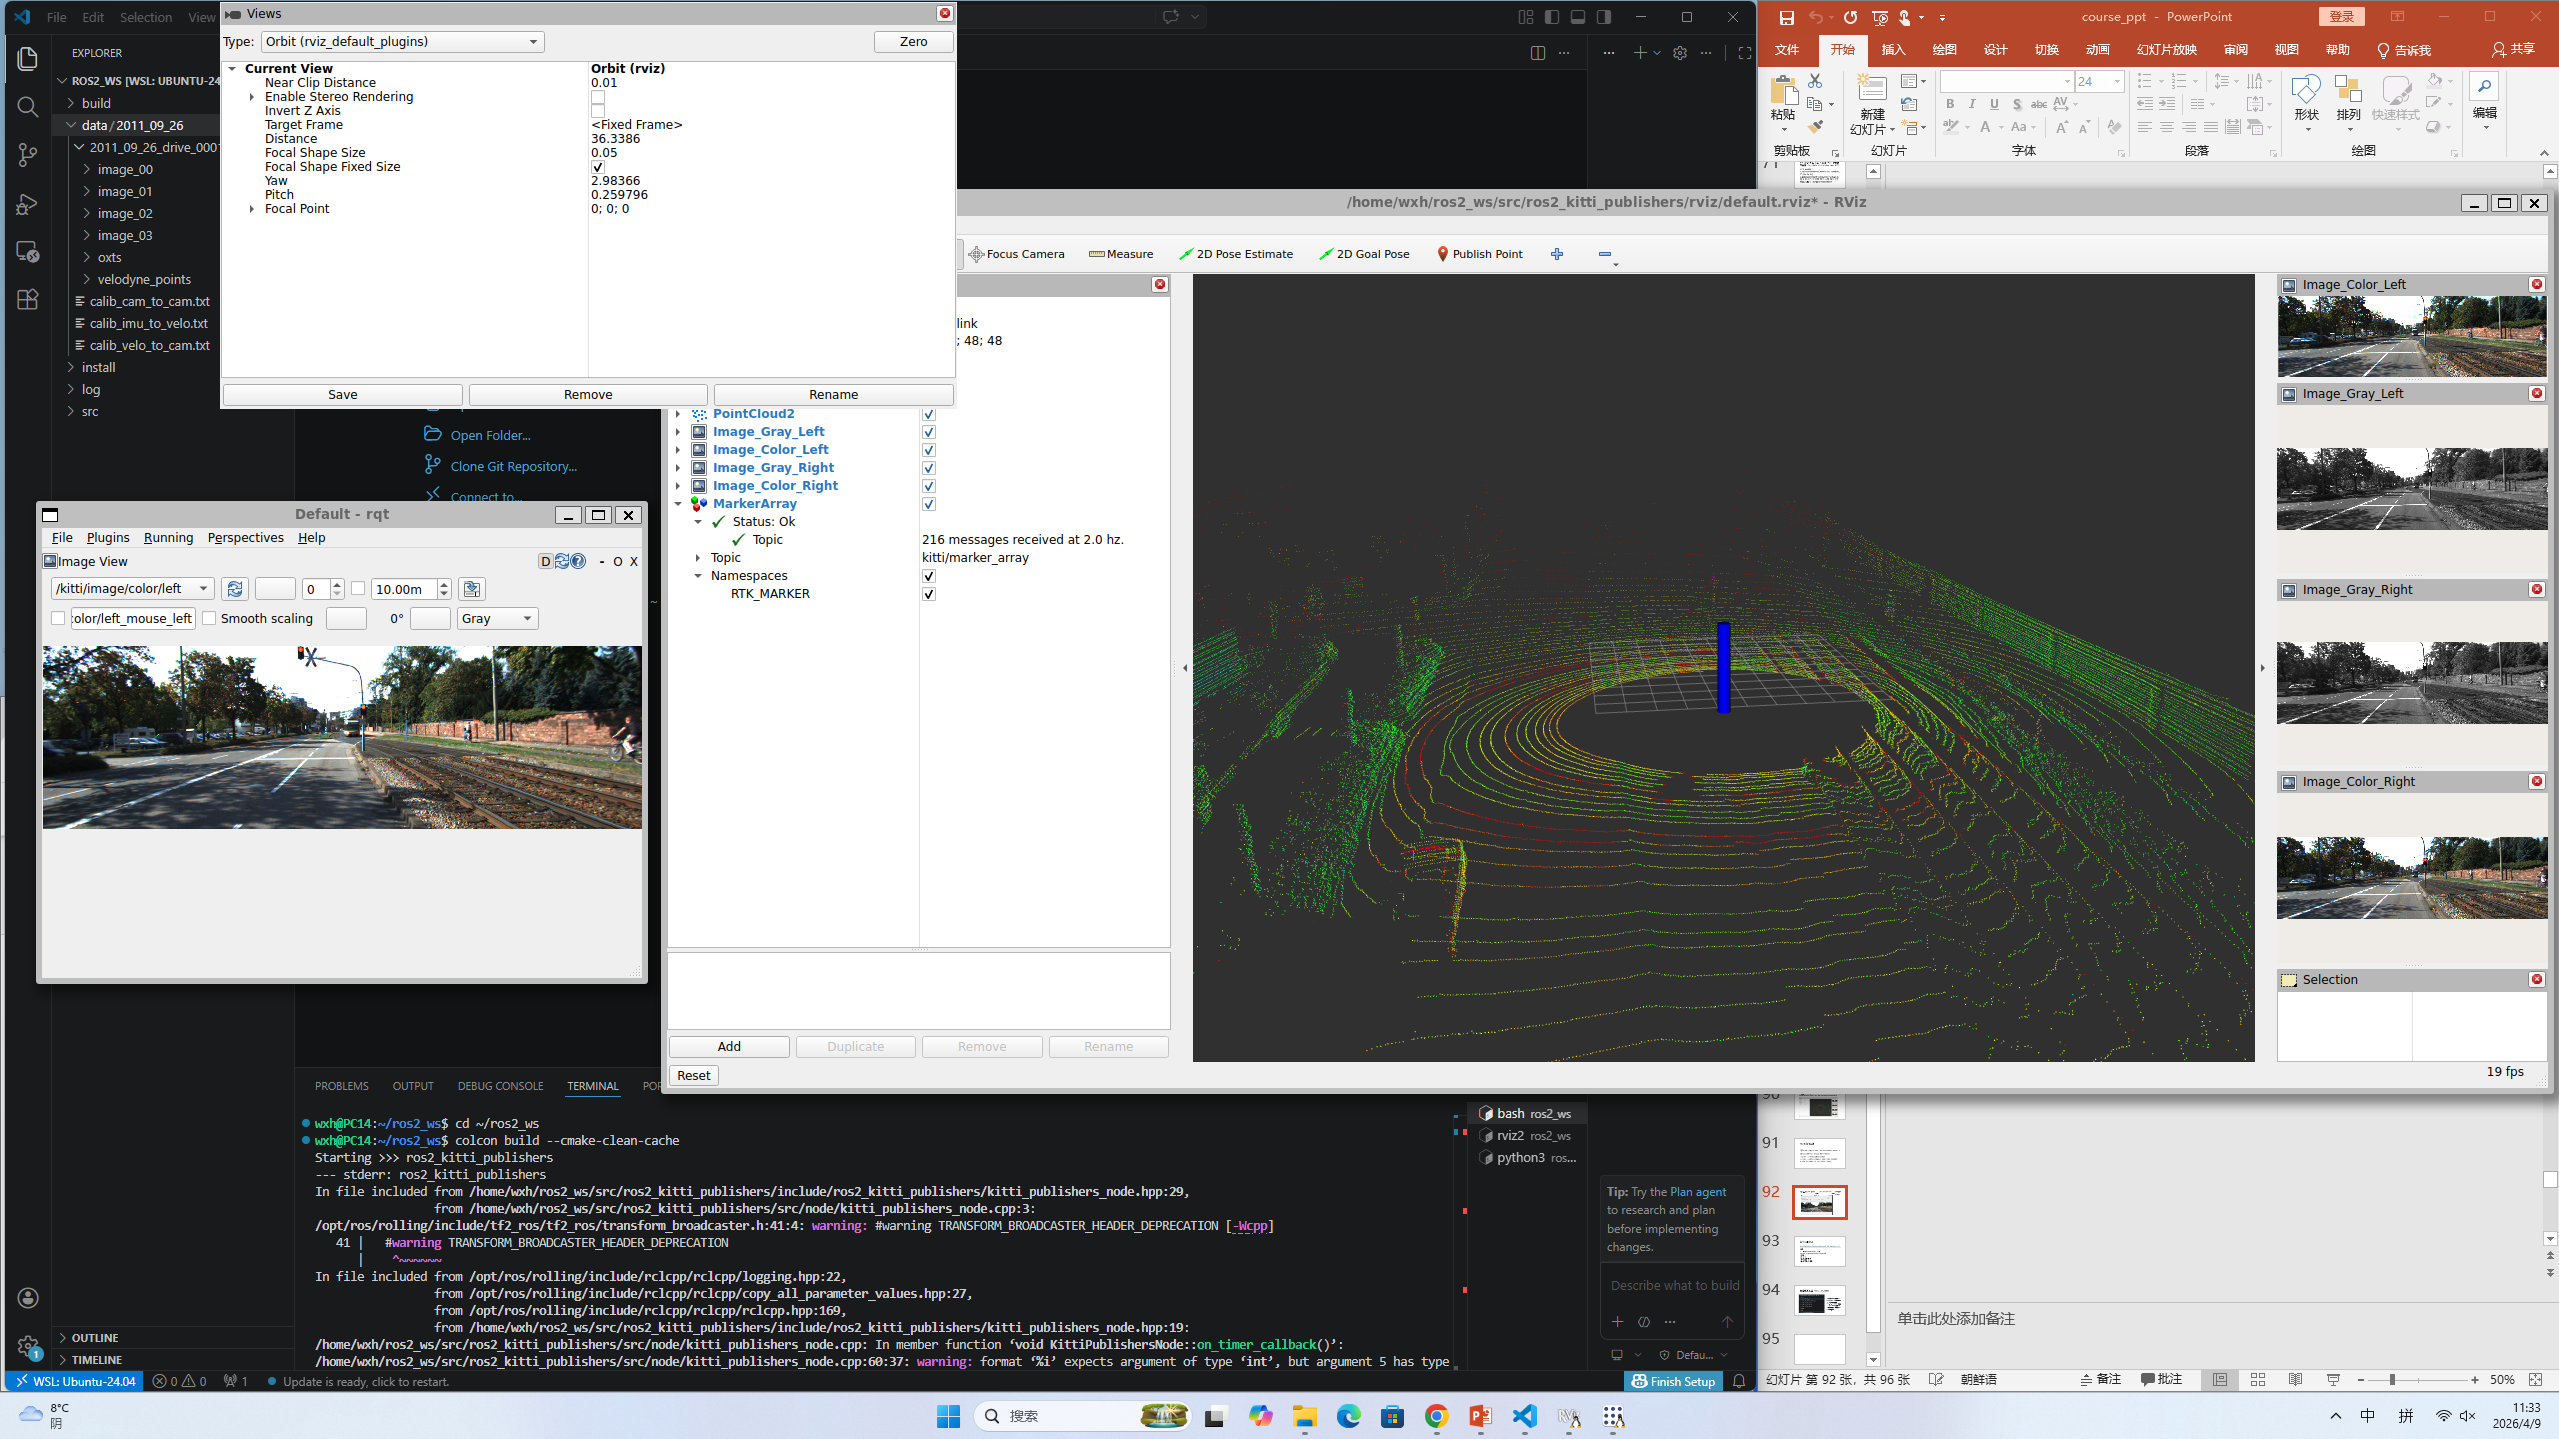Collapse MarkerArray tree item in RViz
The image size is (2559, 1439).
point(678,504)
